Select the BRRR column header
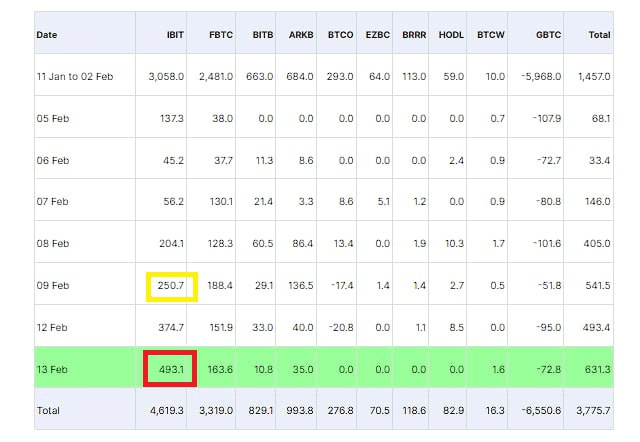 [414, 35]
